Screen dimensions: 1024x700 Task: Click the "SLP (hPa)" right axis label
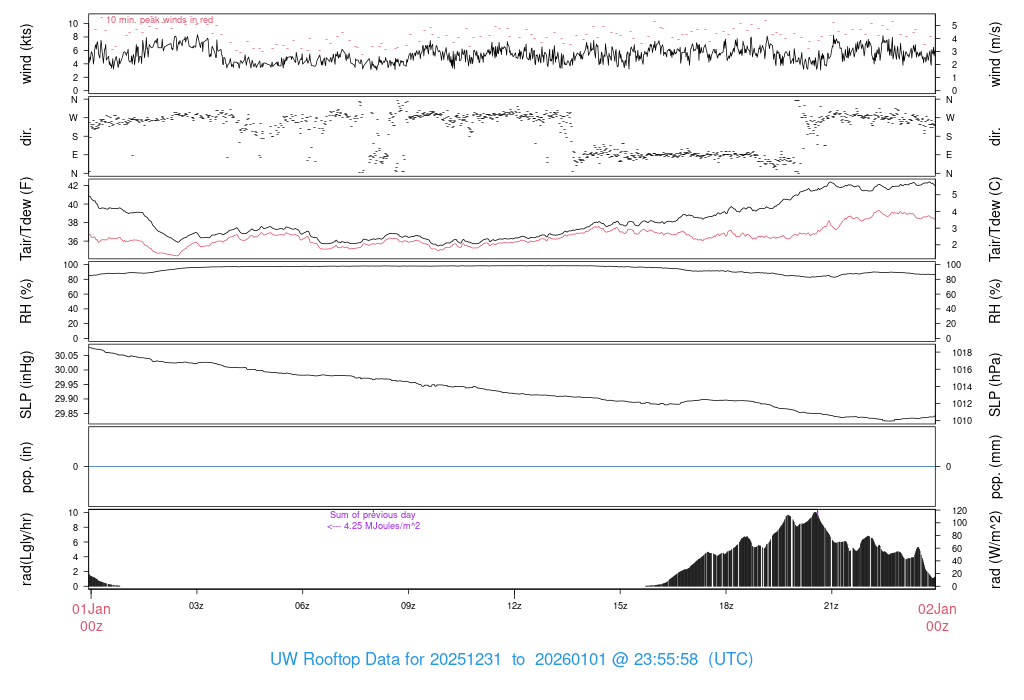pyautogui.click(x=995, y=386)
